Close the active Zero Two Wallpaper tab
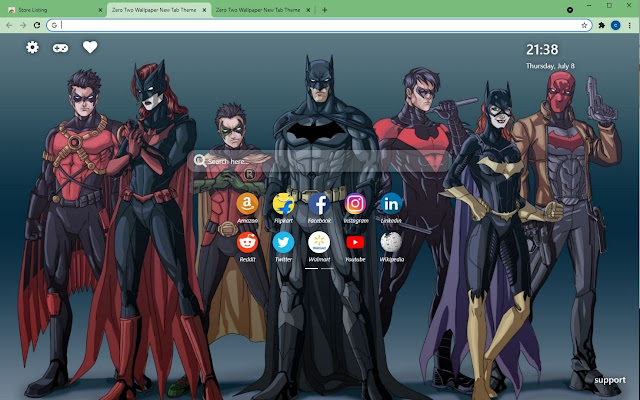The height and width of the screenshot is (400, 640). 204,10
